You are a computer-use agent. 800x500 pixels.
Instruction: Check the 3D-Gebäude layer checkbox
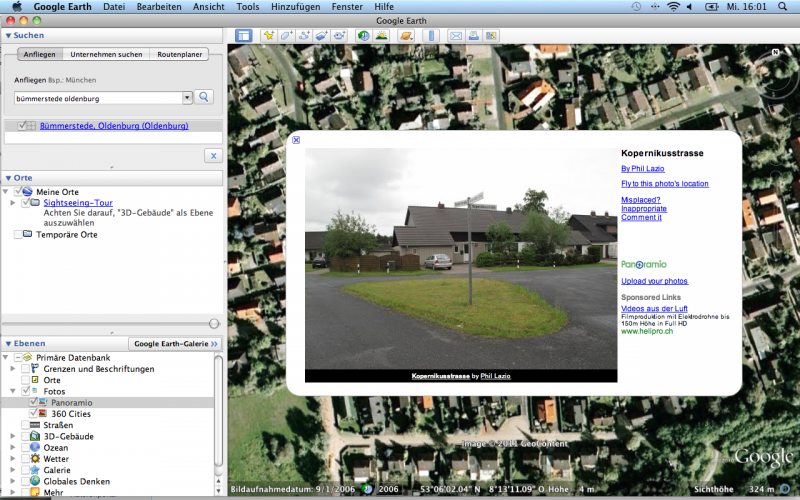pos(24,436)
